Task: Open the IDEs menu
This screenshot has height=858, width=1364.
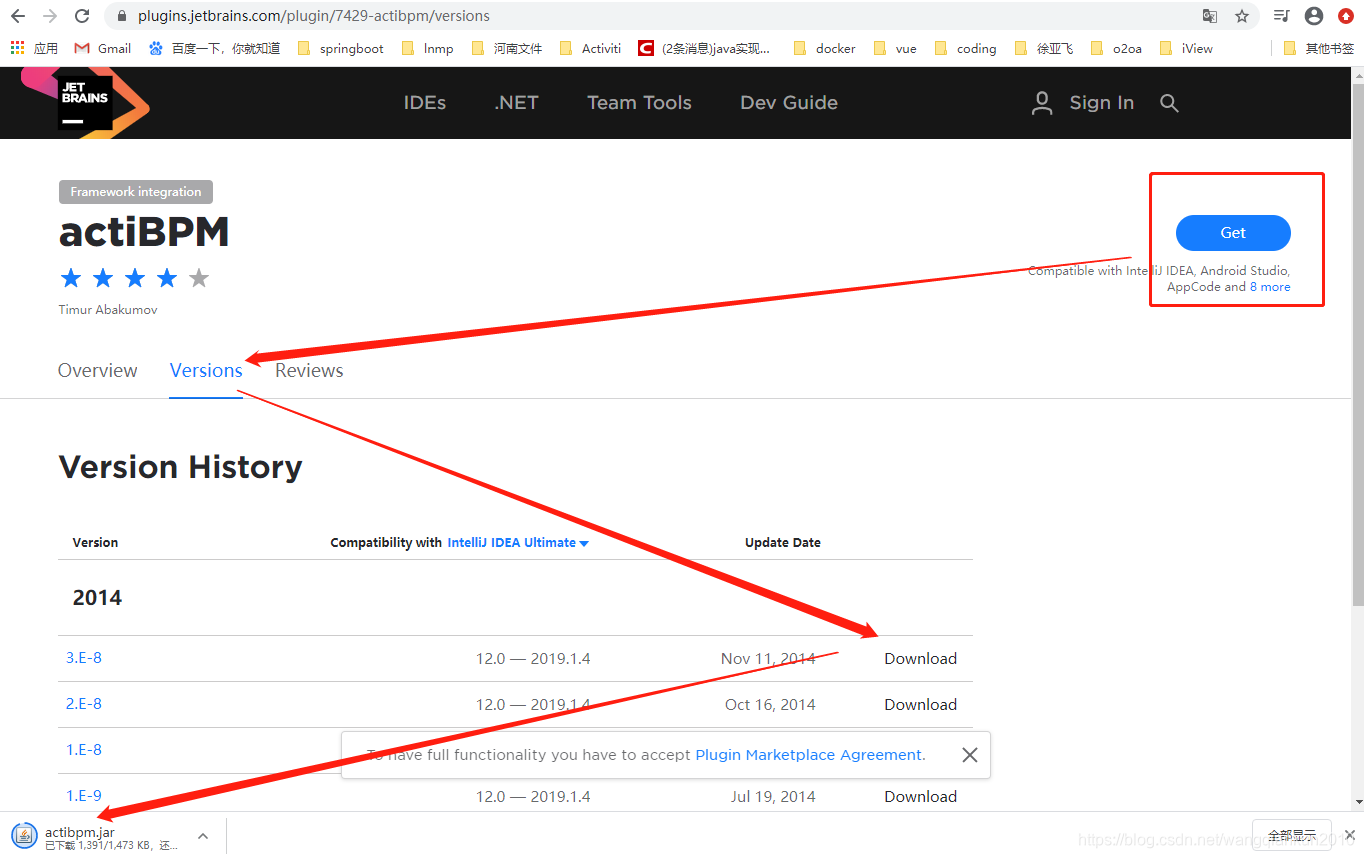Action: tap(425, 103)
